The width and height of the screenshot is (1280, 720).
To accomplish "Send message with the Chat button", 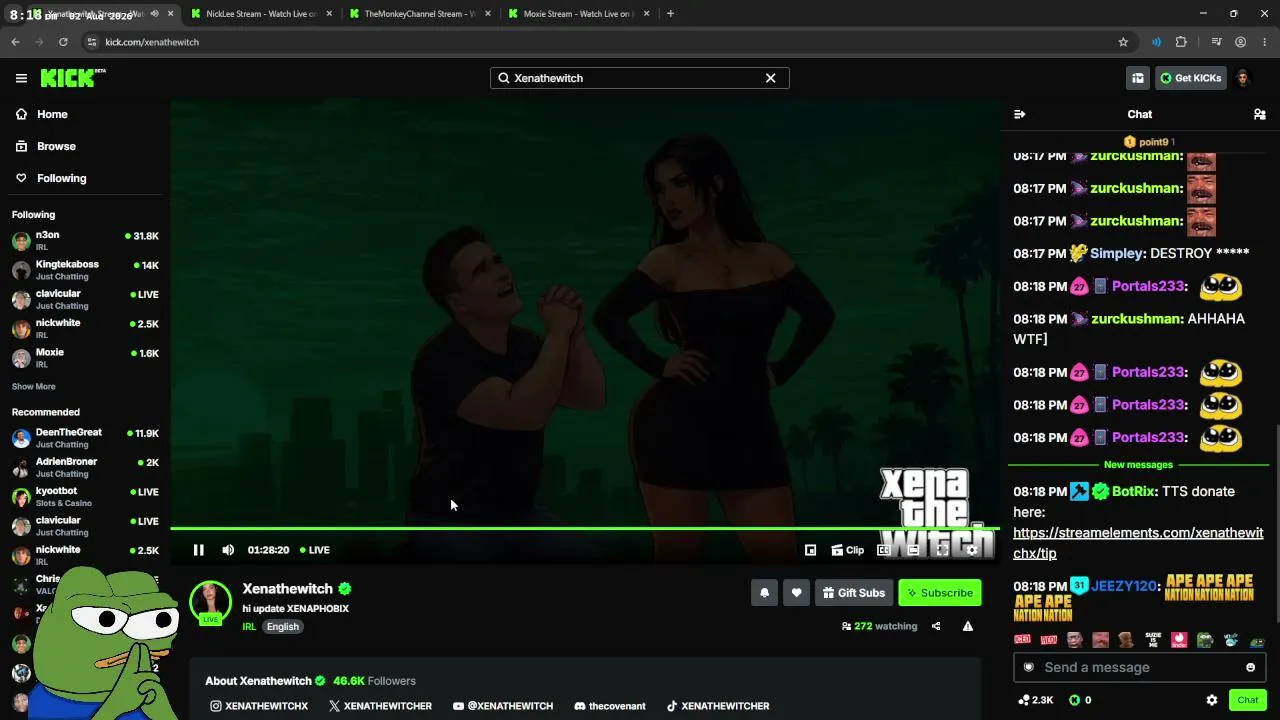I will pos(1248,700).
